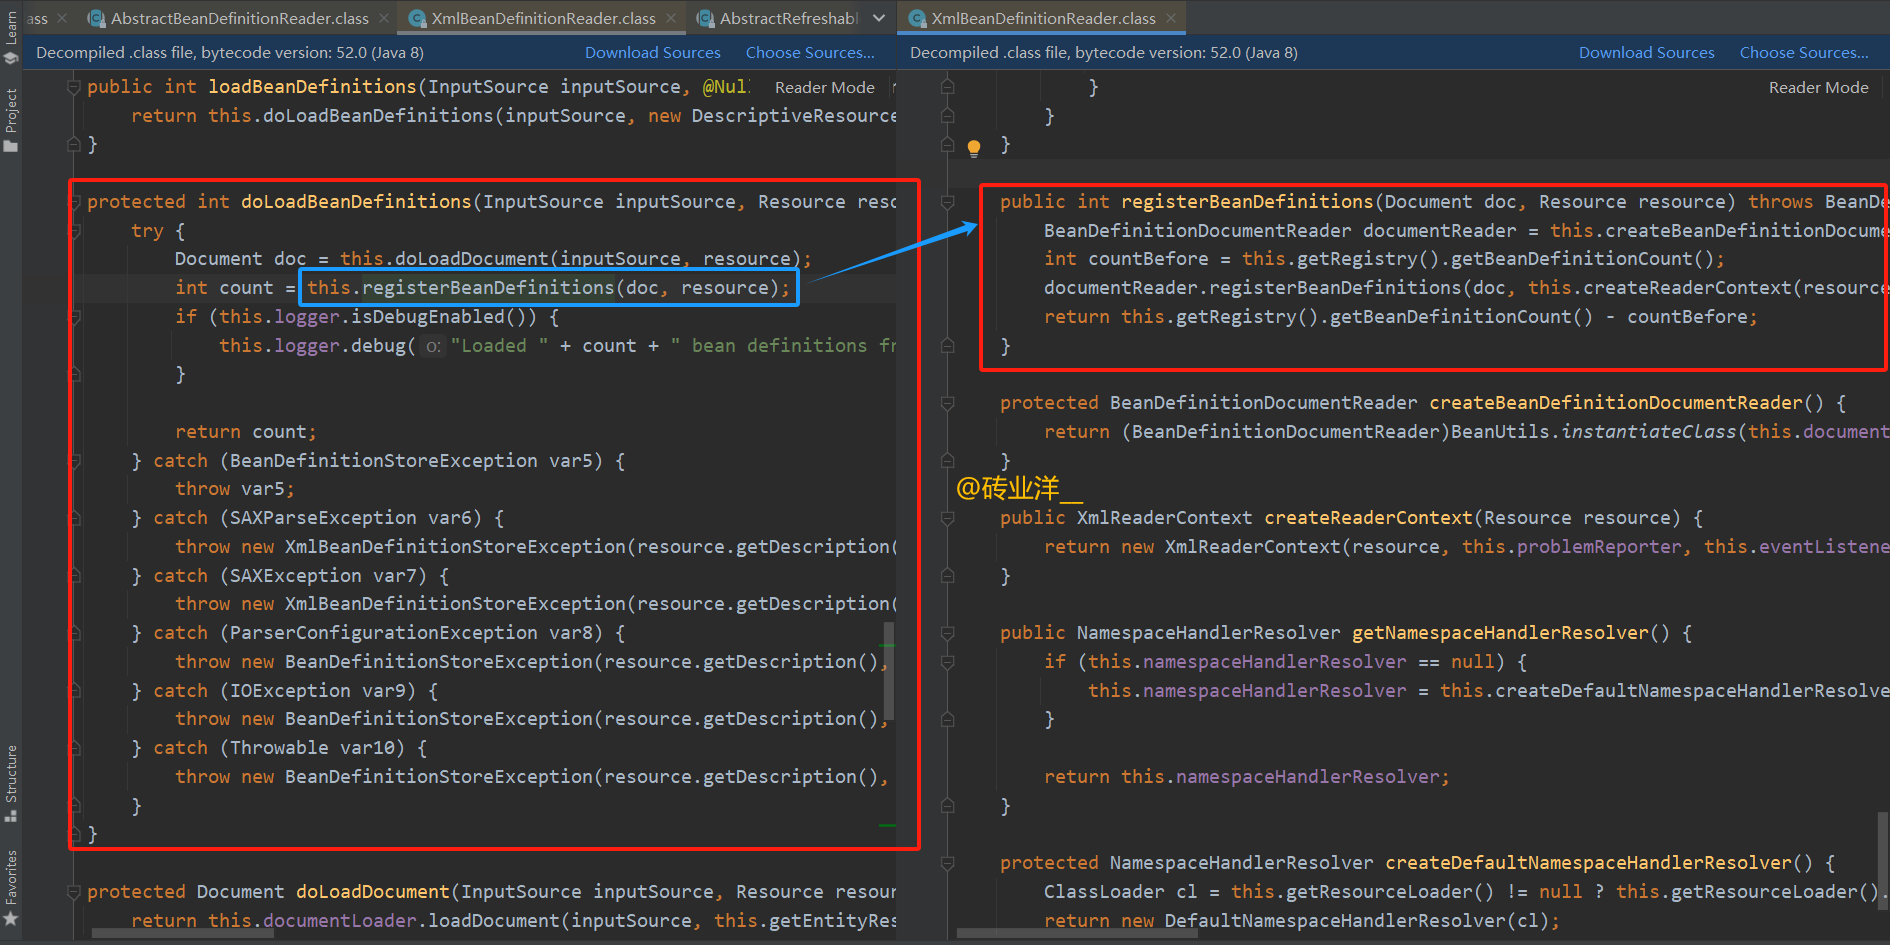Click XmlReaderContext constructor call after new

1252,547
